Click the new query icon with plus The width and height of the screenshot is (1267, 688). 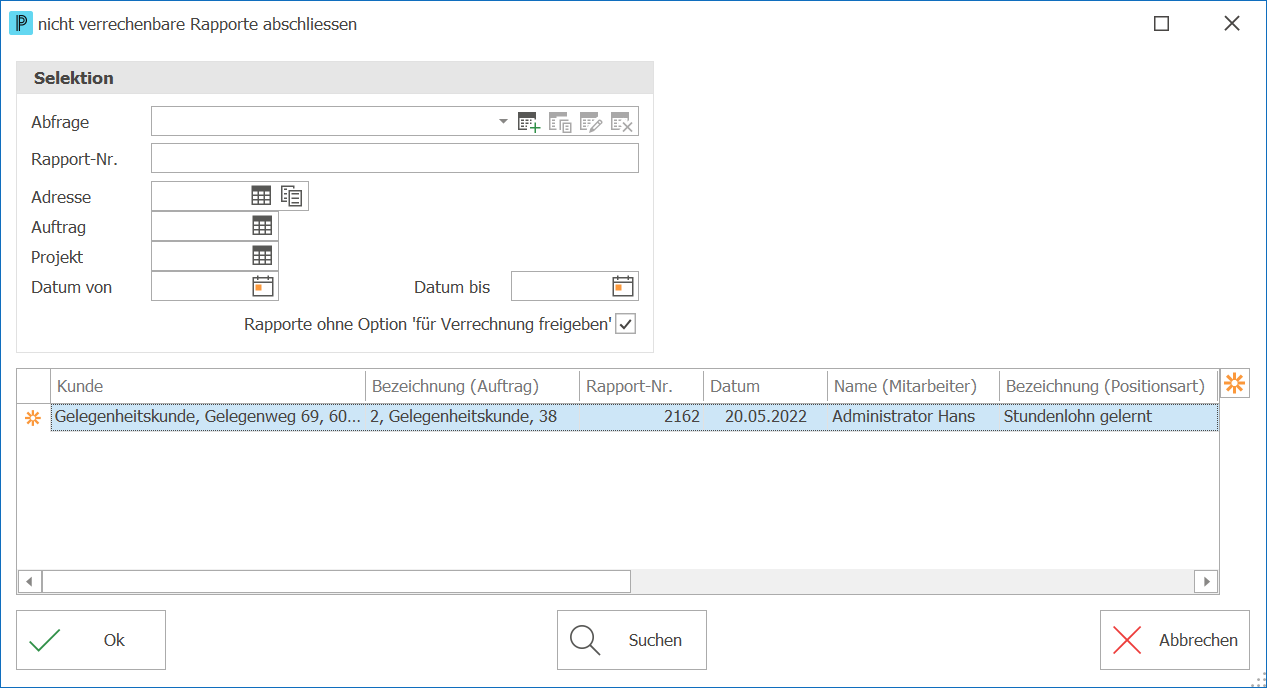tap(529, 123)
